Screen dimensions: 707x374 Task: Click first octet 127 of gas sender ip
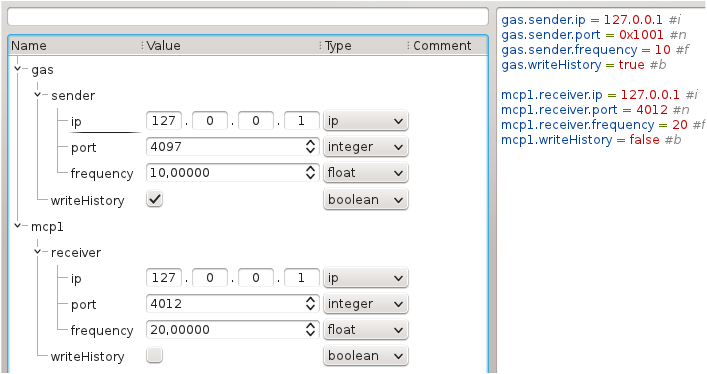tap(164, 121)
